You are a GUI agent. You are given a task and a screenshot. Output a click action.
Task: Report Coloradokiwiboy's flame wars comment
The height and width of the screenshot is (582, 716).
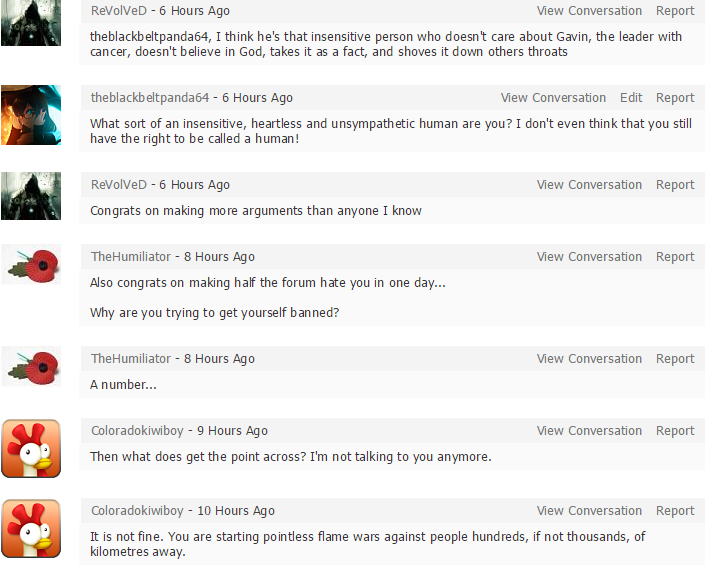click(x=675, y=511)
